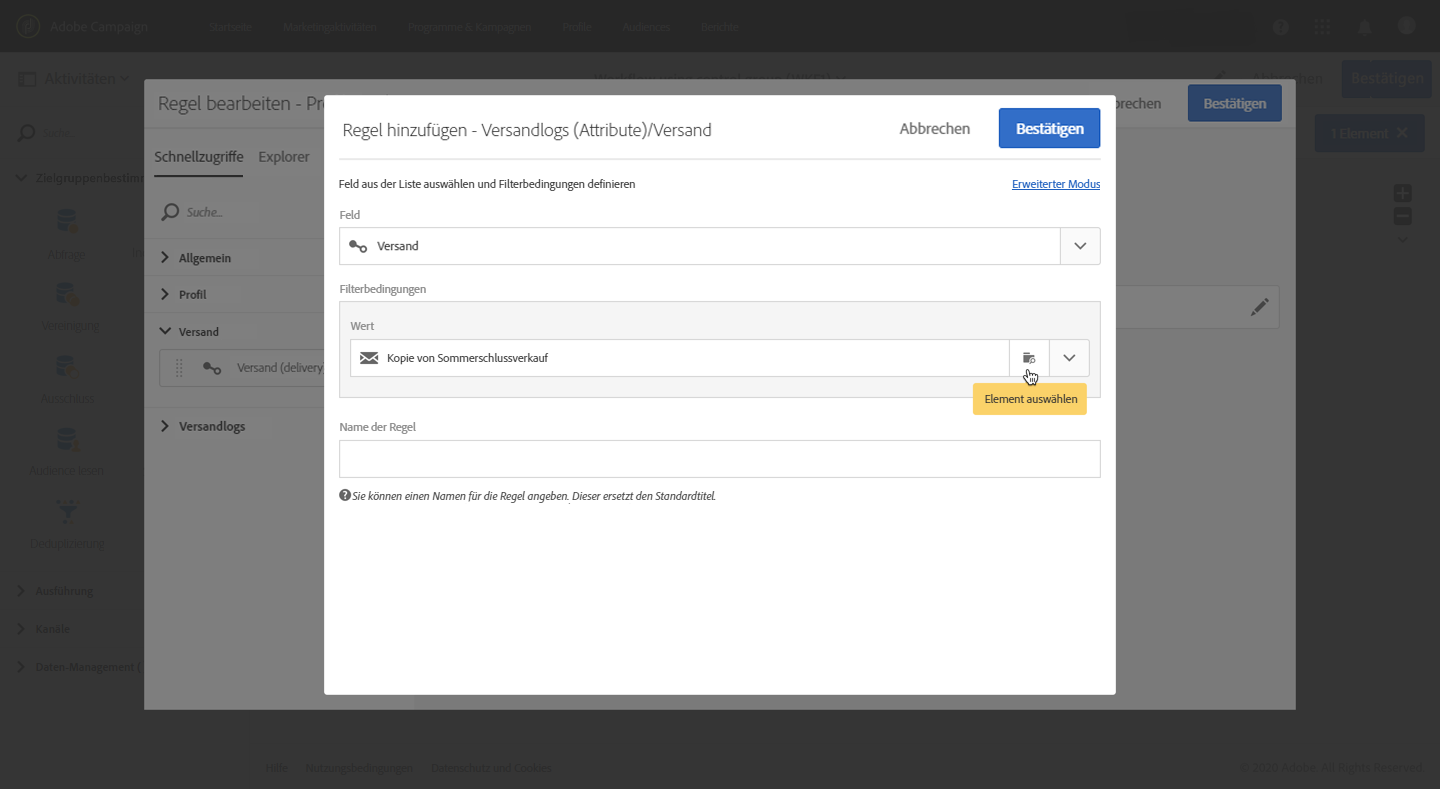Screen dimensions: 1440x789
Task: Click the envelope icon in Wert field
Action: [369, 358]
